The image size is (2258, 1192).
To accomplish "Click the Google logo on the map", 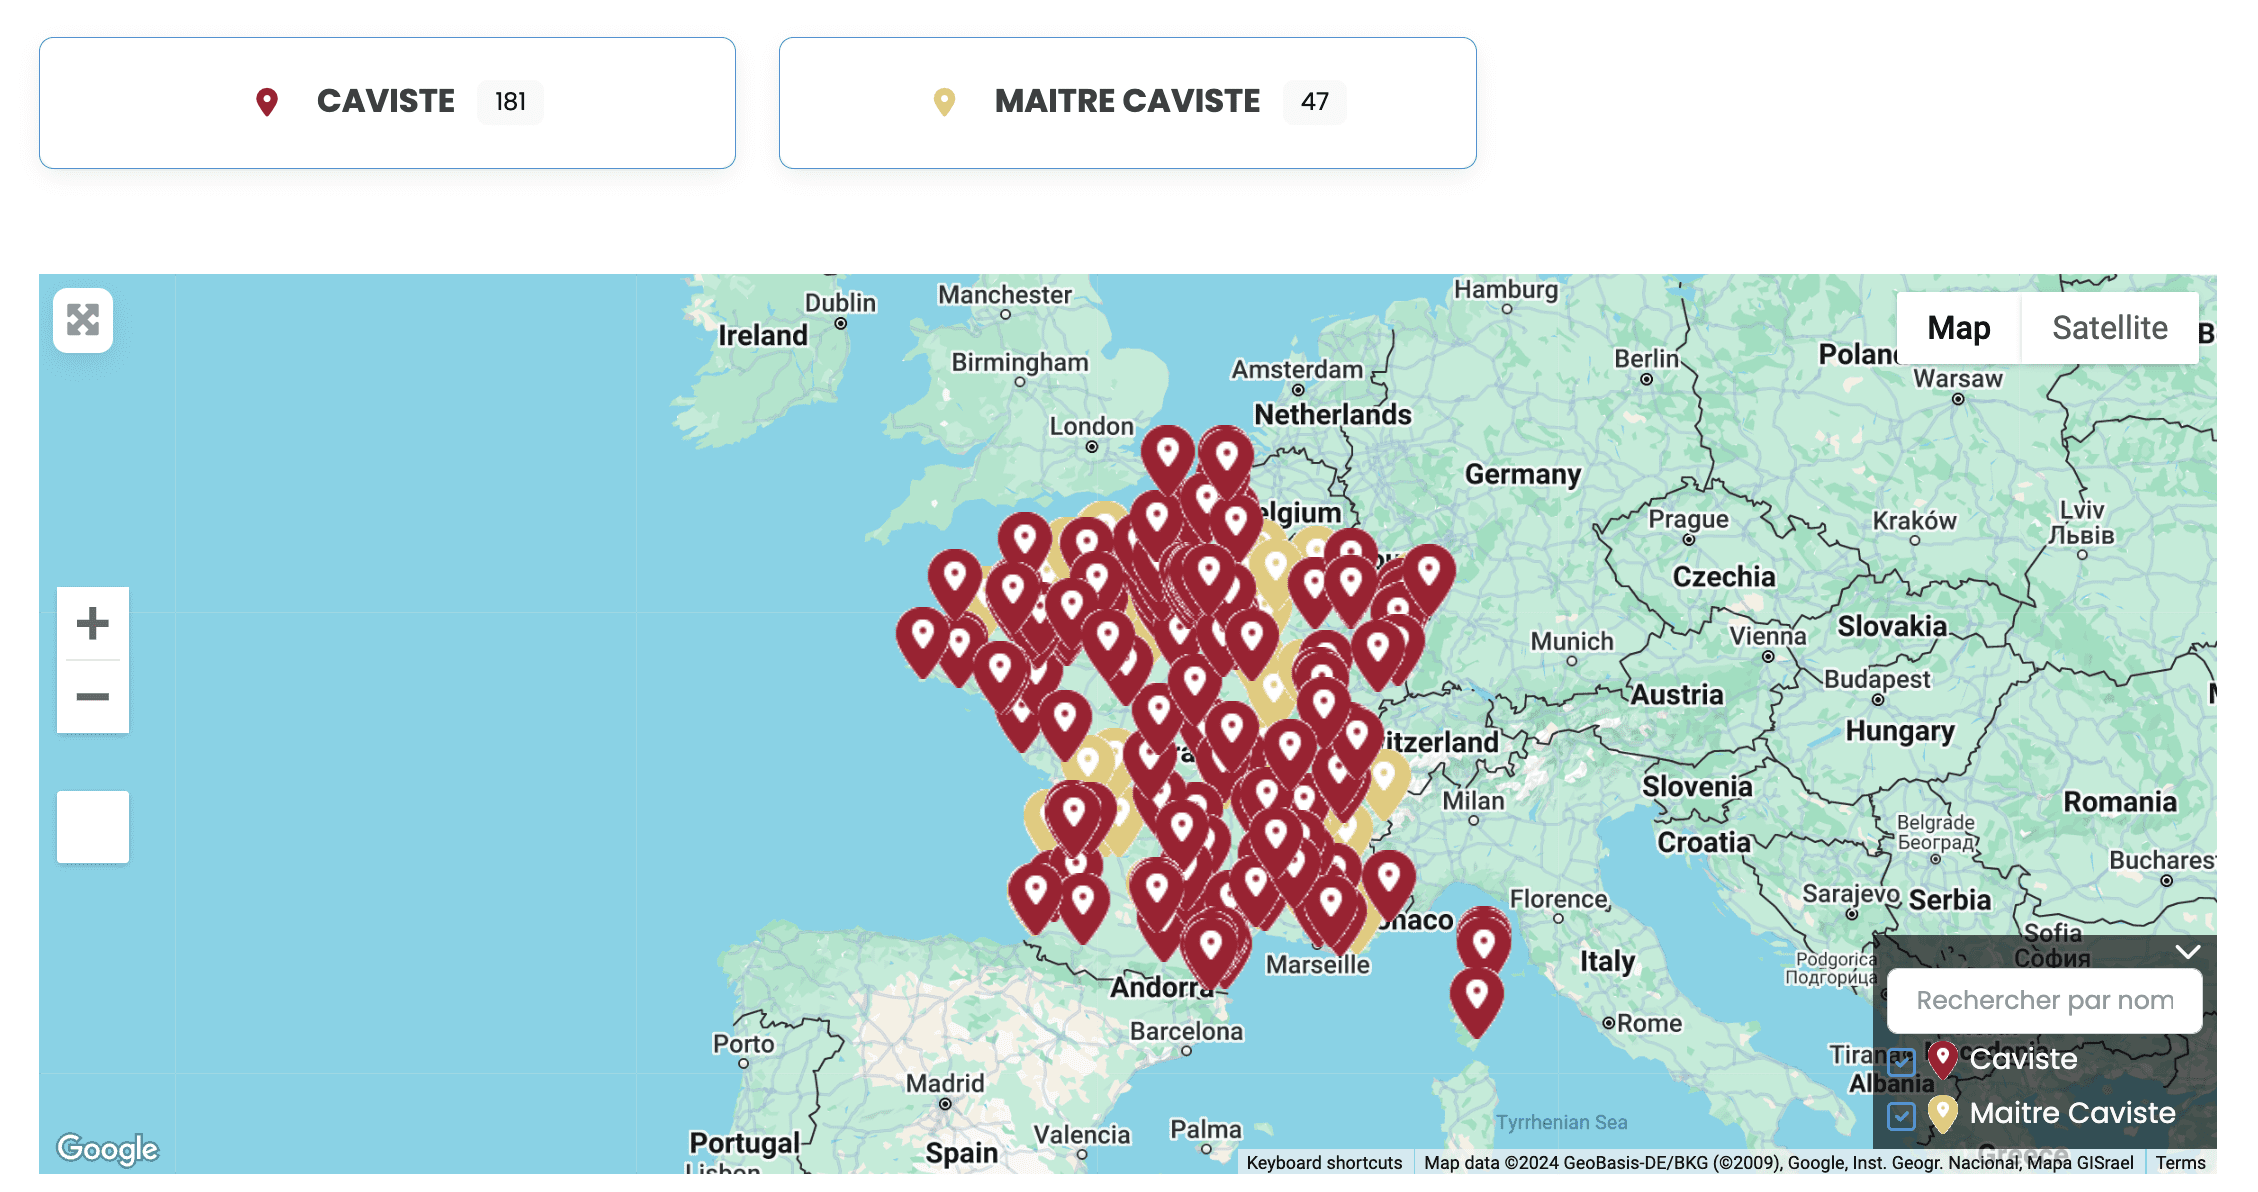I will tap(108, 1149).
